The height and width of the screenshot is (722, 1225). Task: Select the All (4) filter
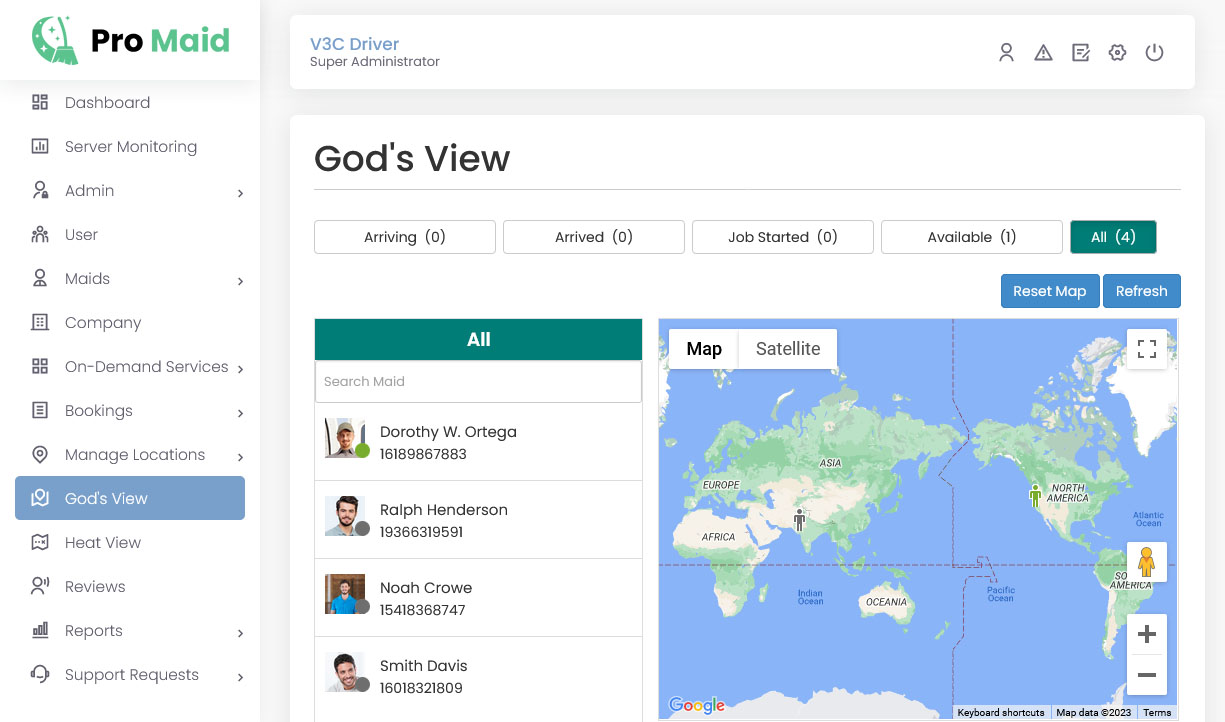click(x=1113, y=237)
